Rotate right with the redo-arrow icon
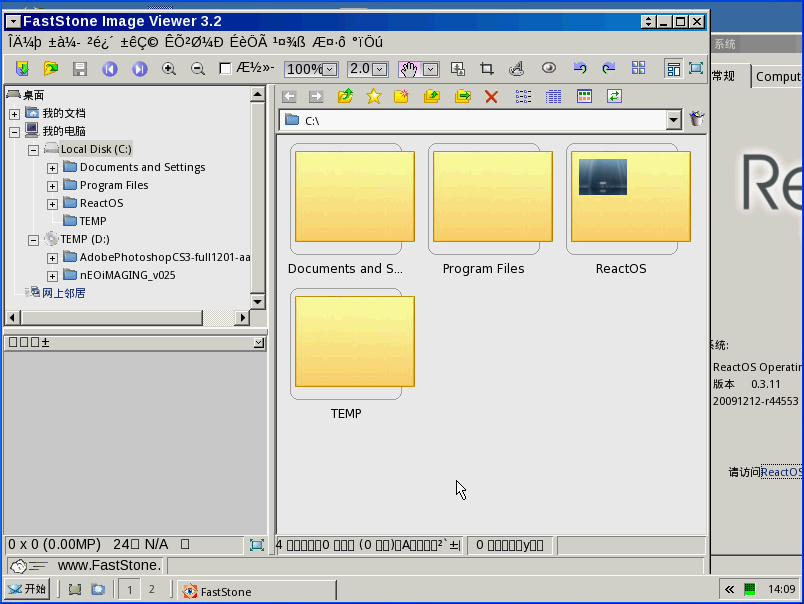Screen dimensions: 804x604 [x=609, y=68]
